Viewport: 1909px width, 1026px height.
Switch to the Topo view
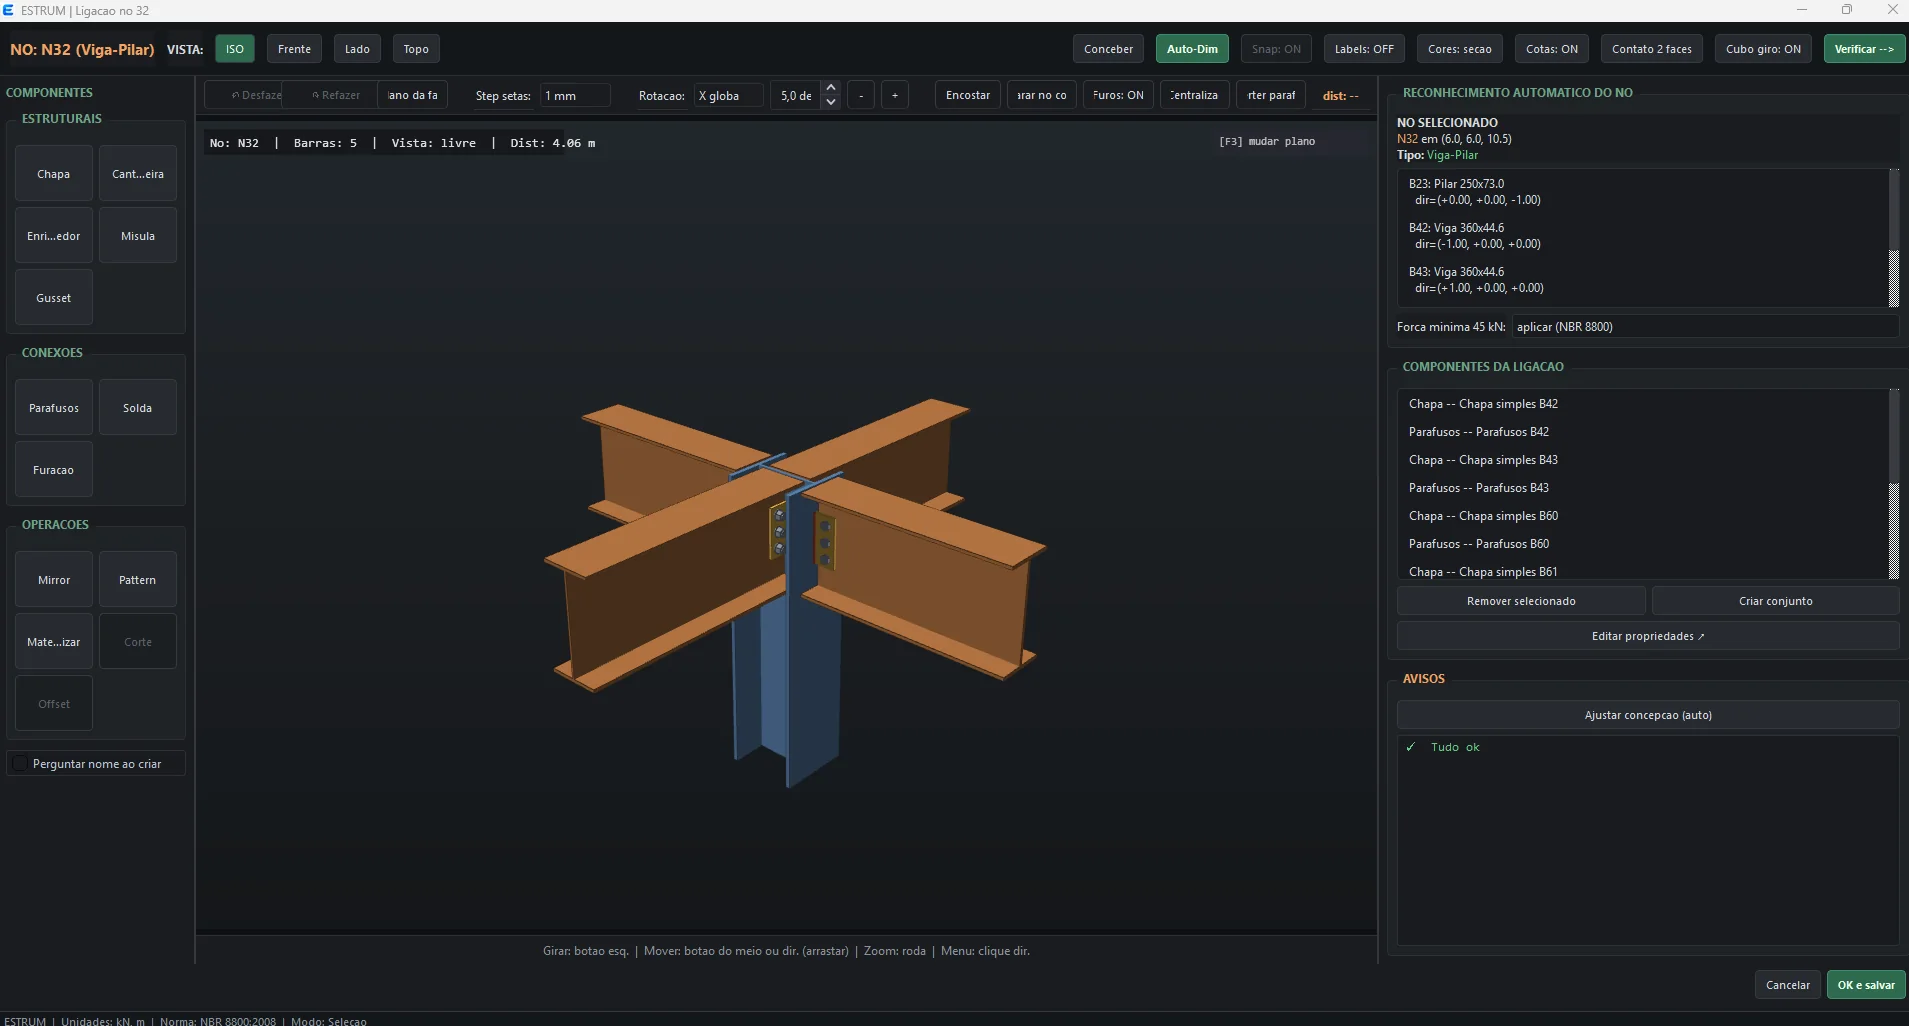(x=416, y=49)
